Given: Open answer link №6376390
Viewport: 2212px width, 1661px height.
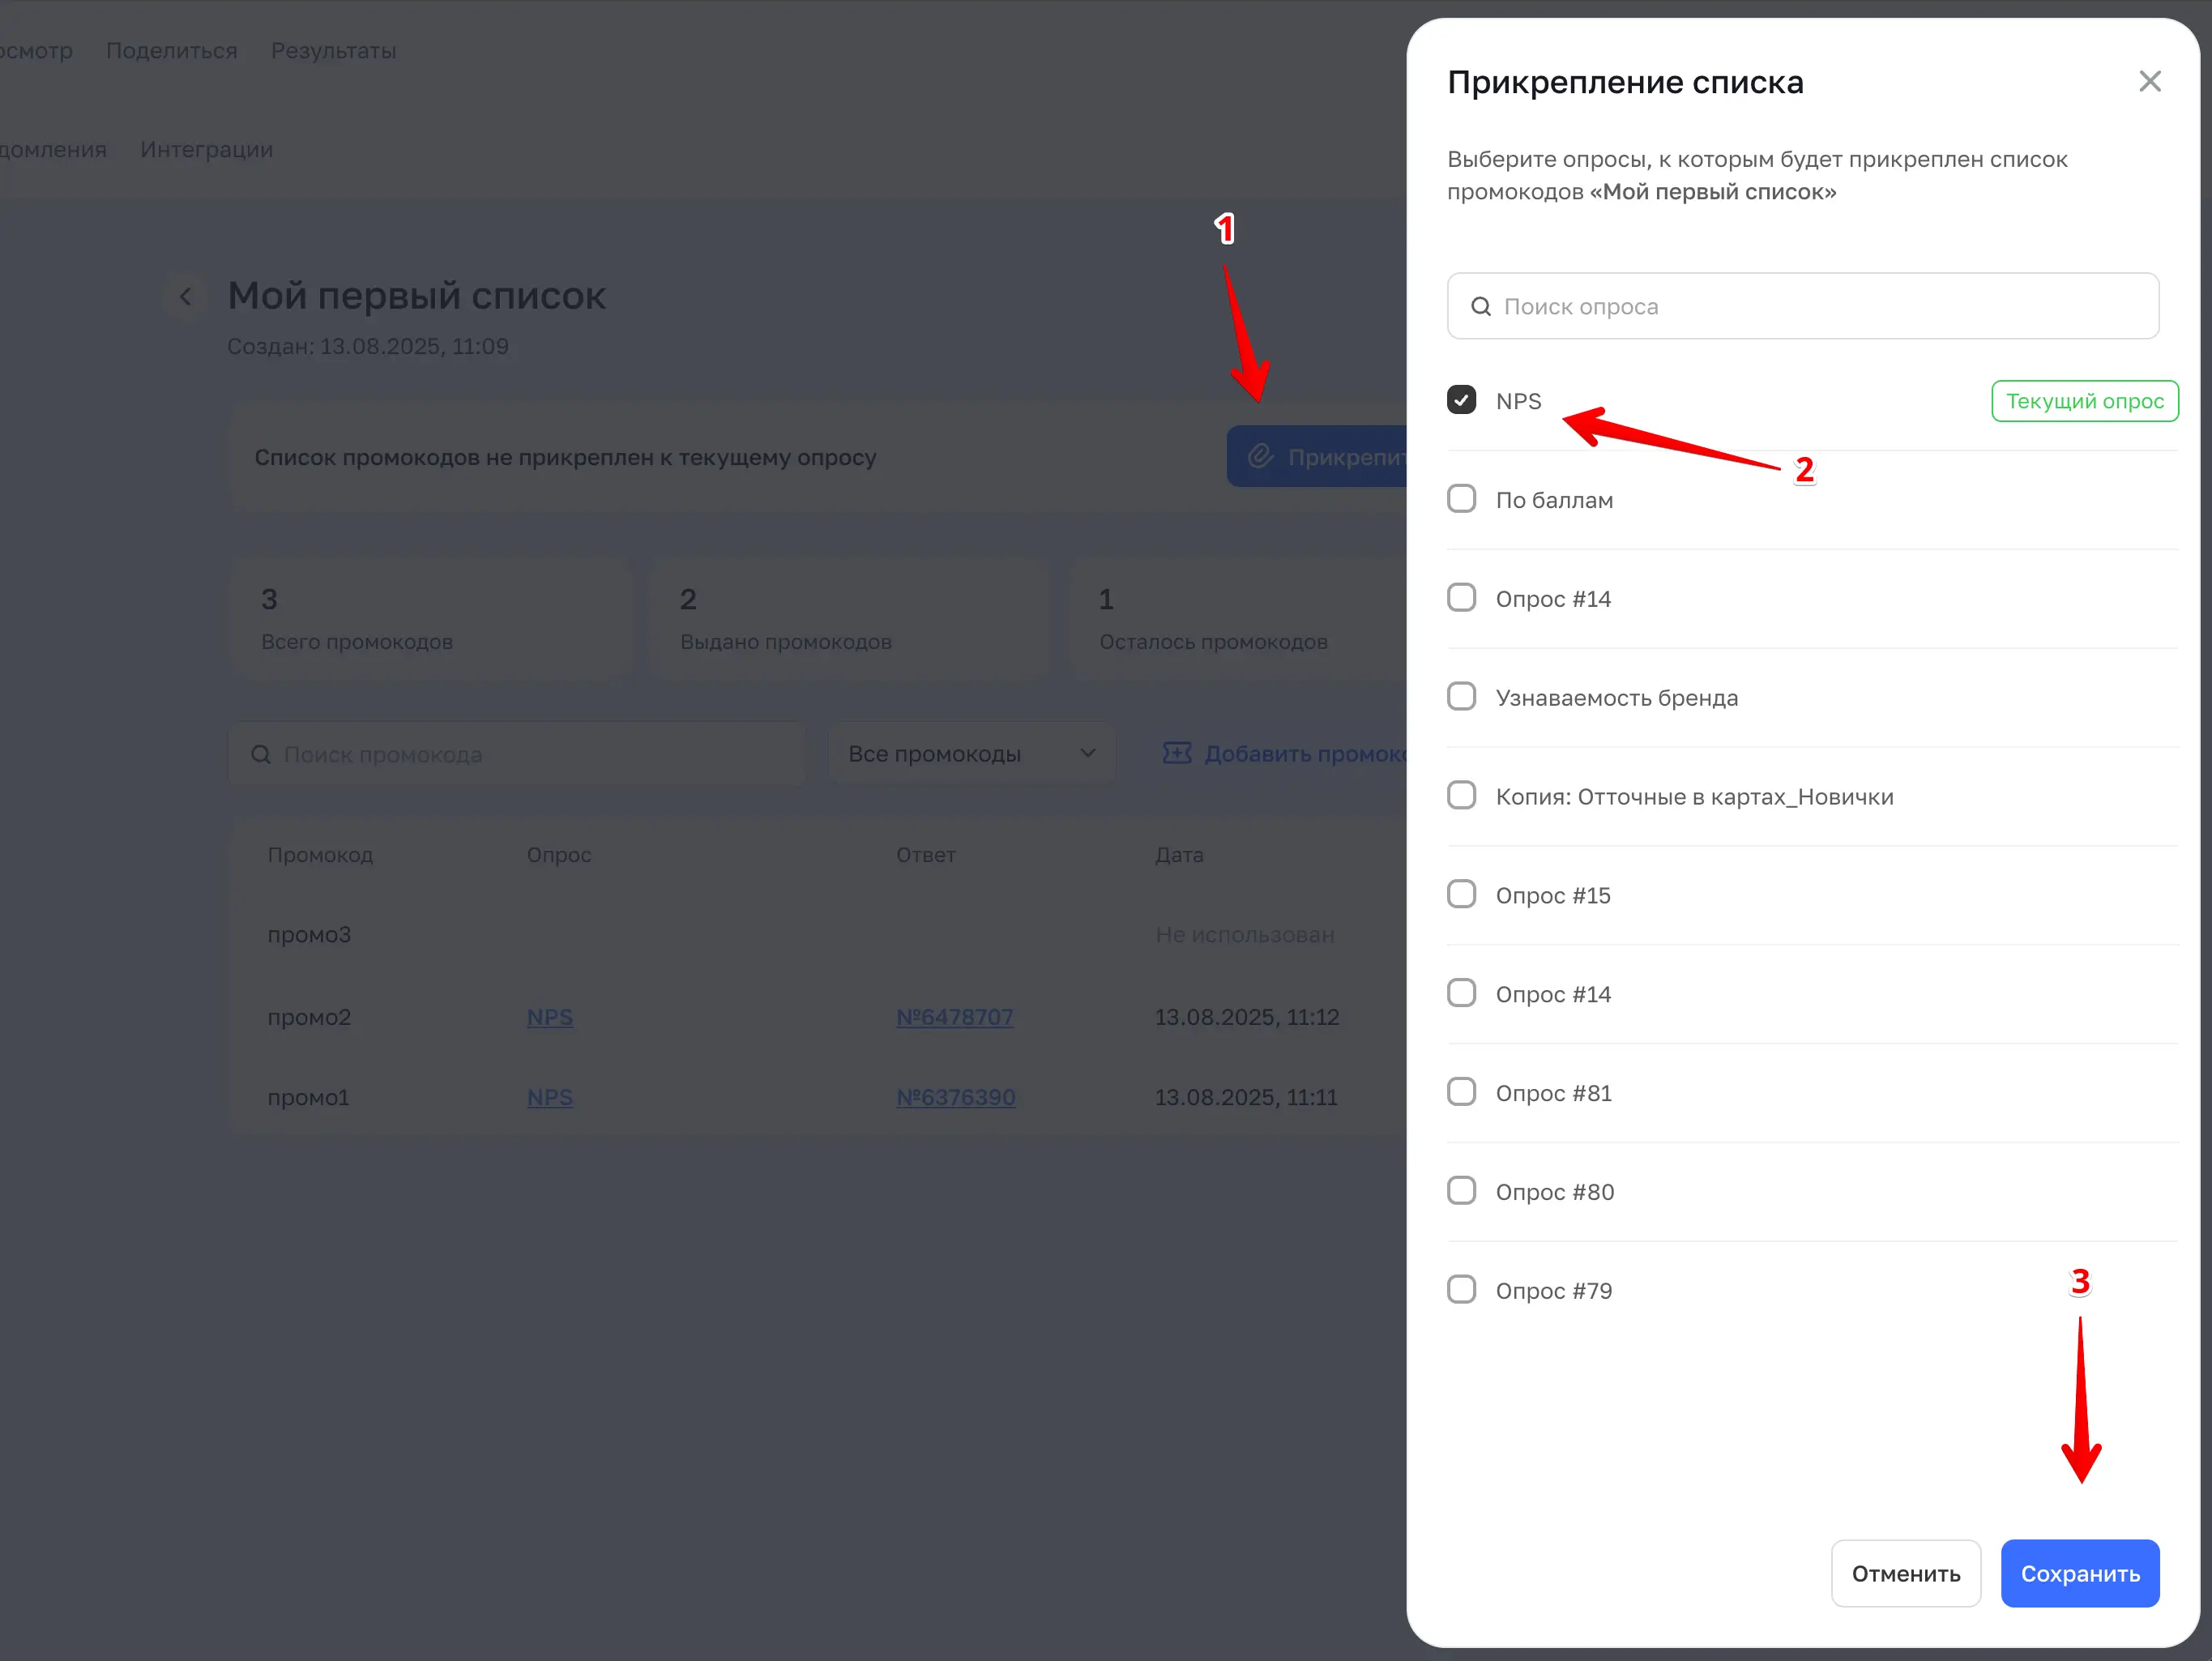Looking at the screenshot, I should pyautogui.click(x=956, y=1097).
